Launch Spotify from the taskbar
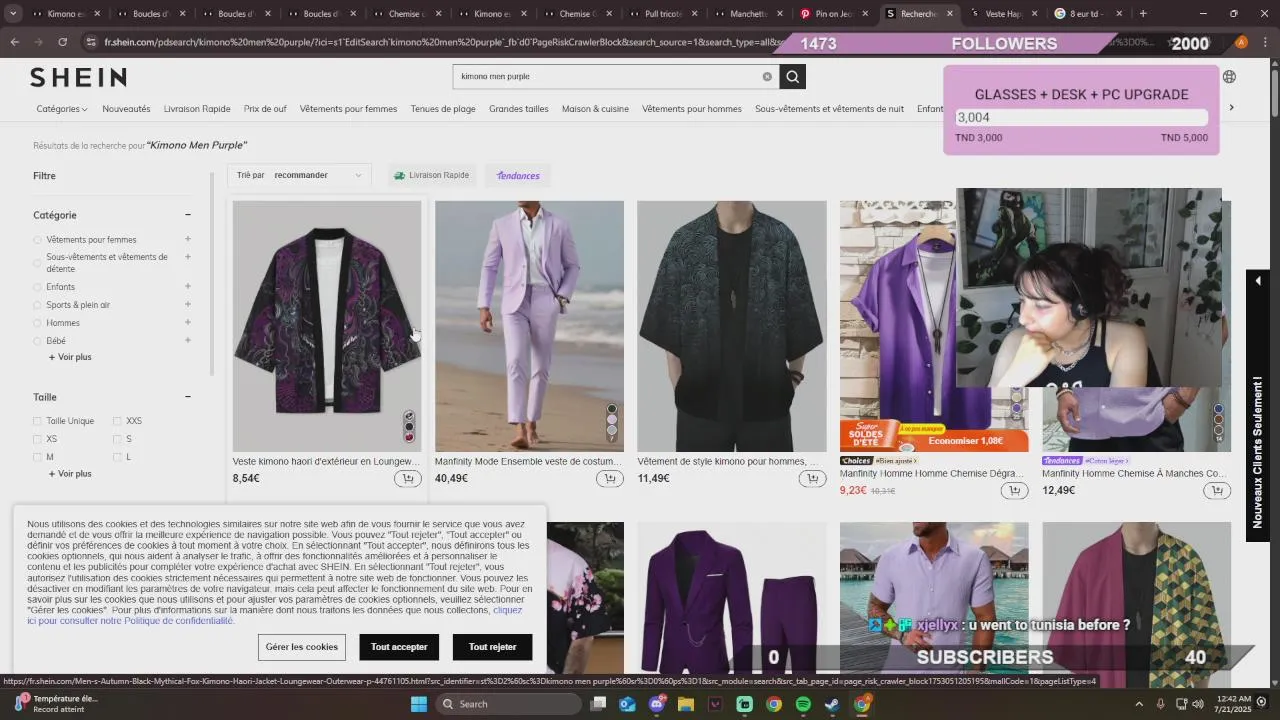This screenshot has height=720, width=1280. [803, 704]
